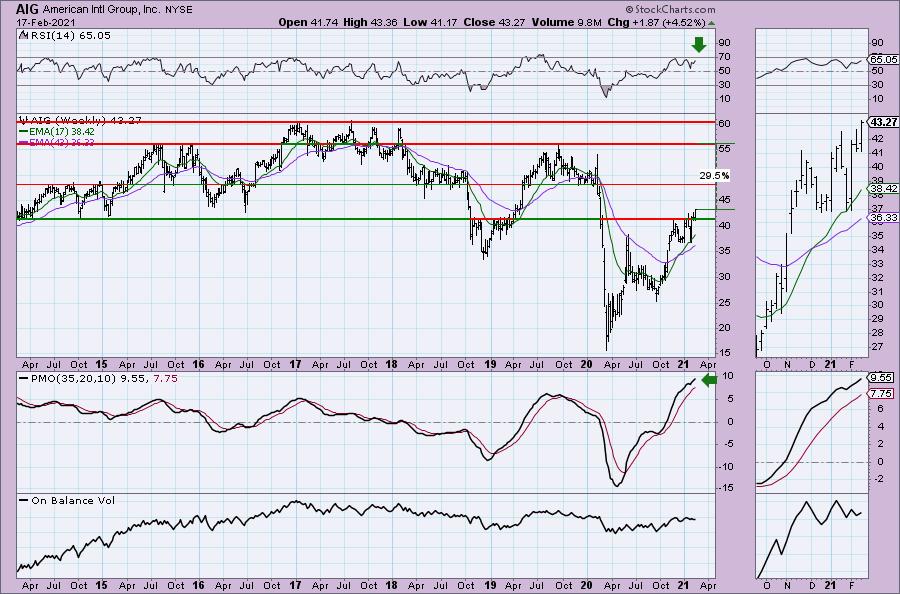Click the black On Balance Vol legend marker
The width and height of the screenshot is (900, 594).
pos(23,500)
